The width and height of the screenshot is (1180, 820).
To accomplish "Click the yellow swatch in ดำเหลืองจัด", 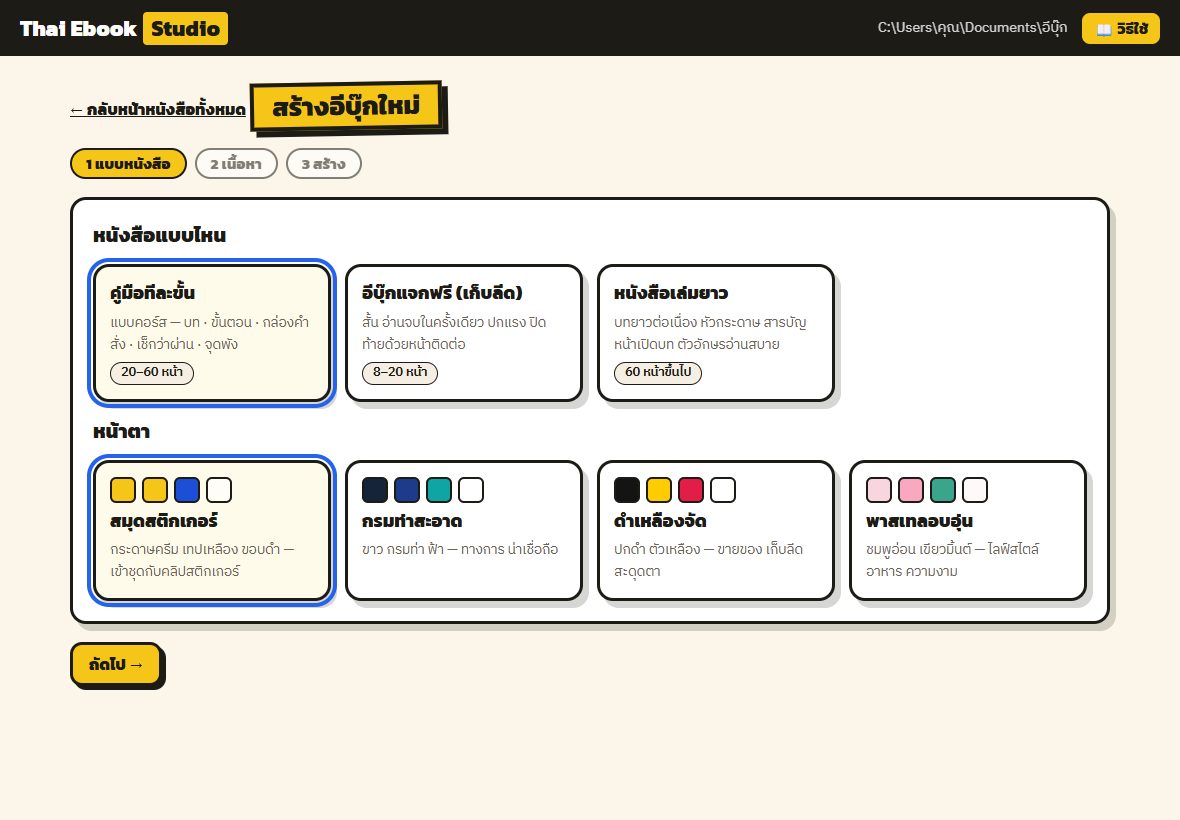I will [x=659, y=490].
